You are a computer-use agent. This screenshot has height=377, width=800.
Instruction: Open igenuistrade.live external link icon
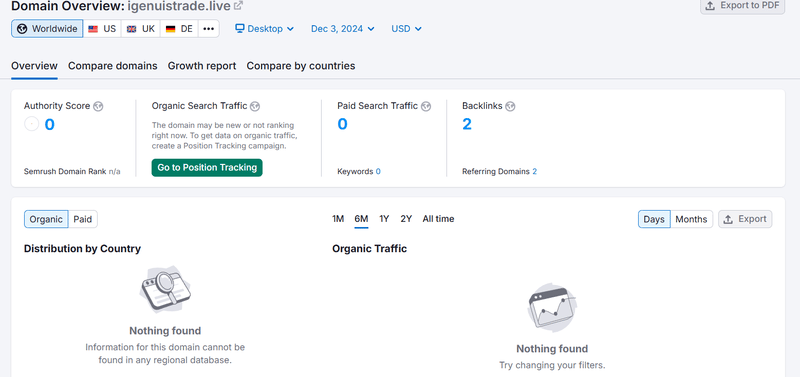(238, 6)
